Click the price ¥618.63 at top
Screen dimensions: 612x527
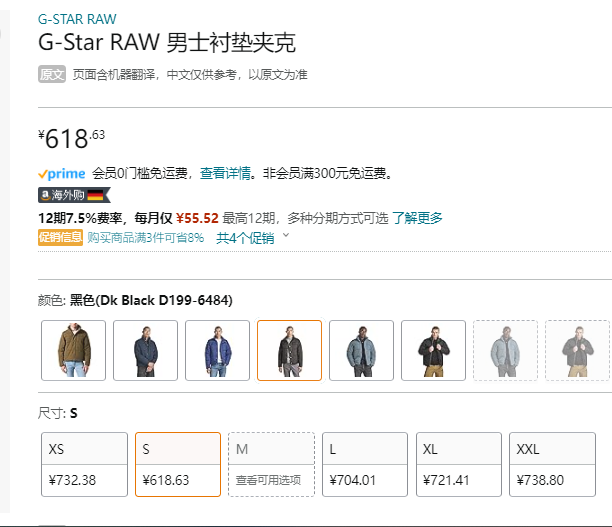[x=71, y=138]
